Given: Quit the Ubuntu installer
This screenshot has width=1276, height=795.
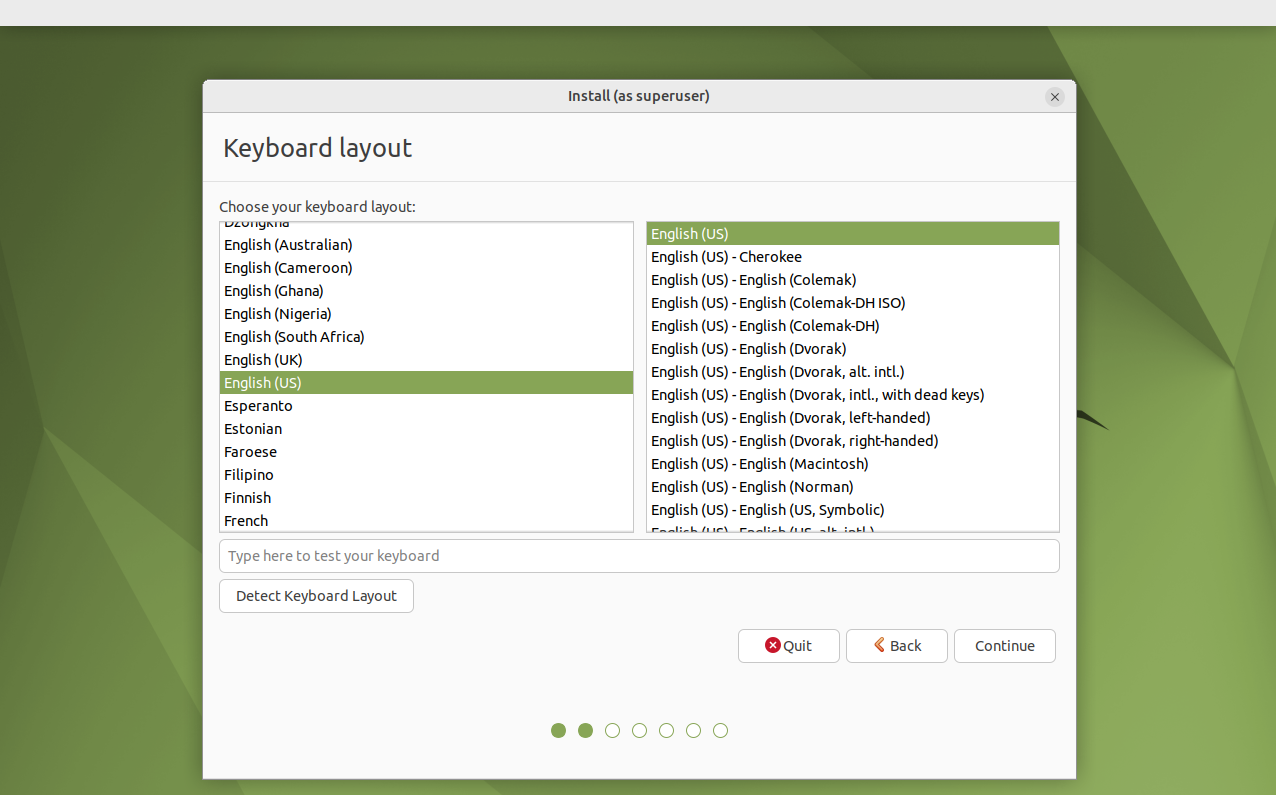Looking at the screenshot, I should click(788, 645).
